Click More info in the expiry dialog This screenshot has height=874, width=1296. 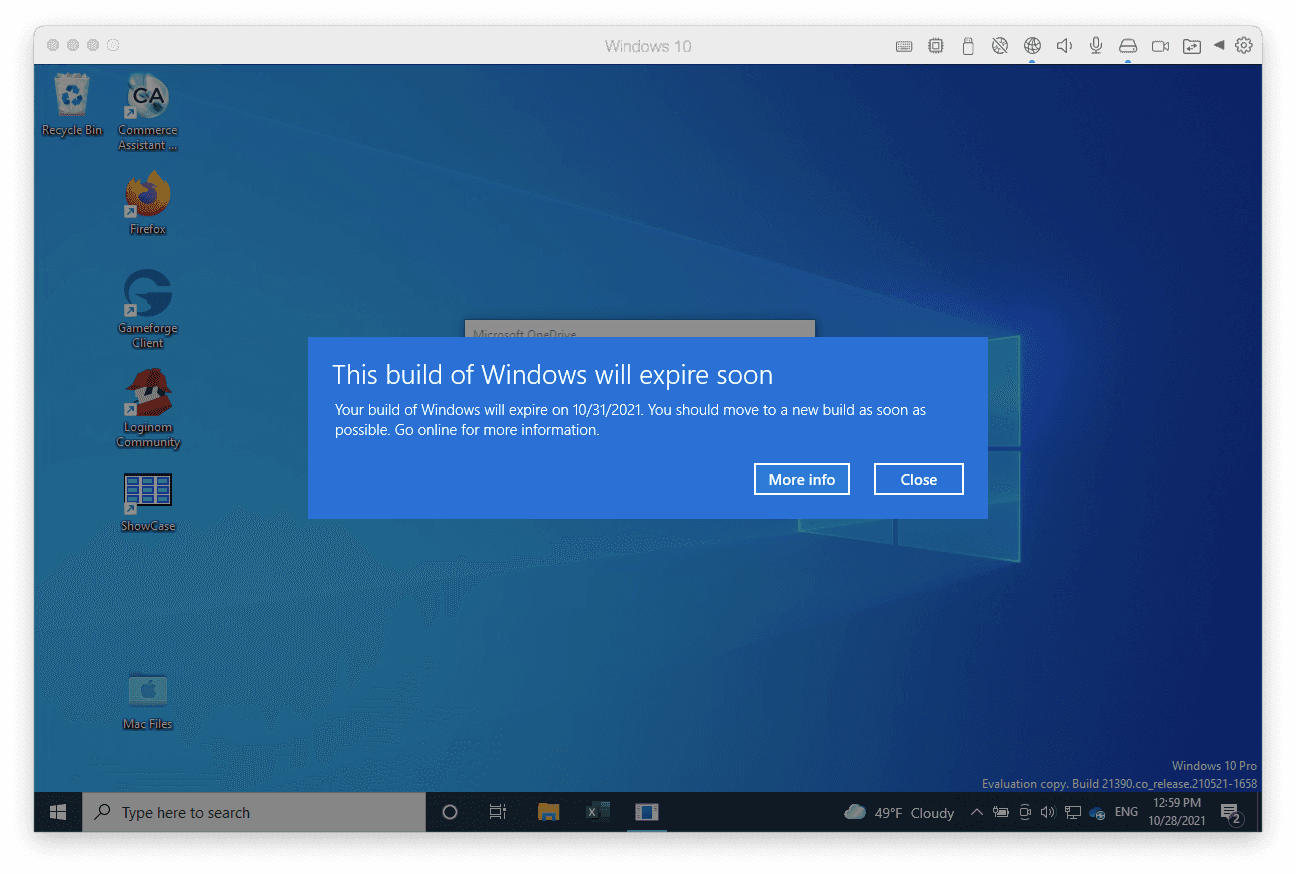click(x=802, y=479)
